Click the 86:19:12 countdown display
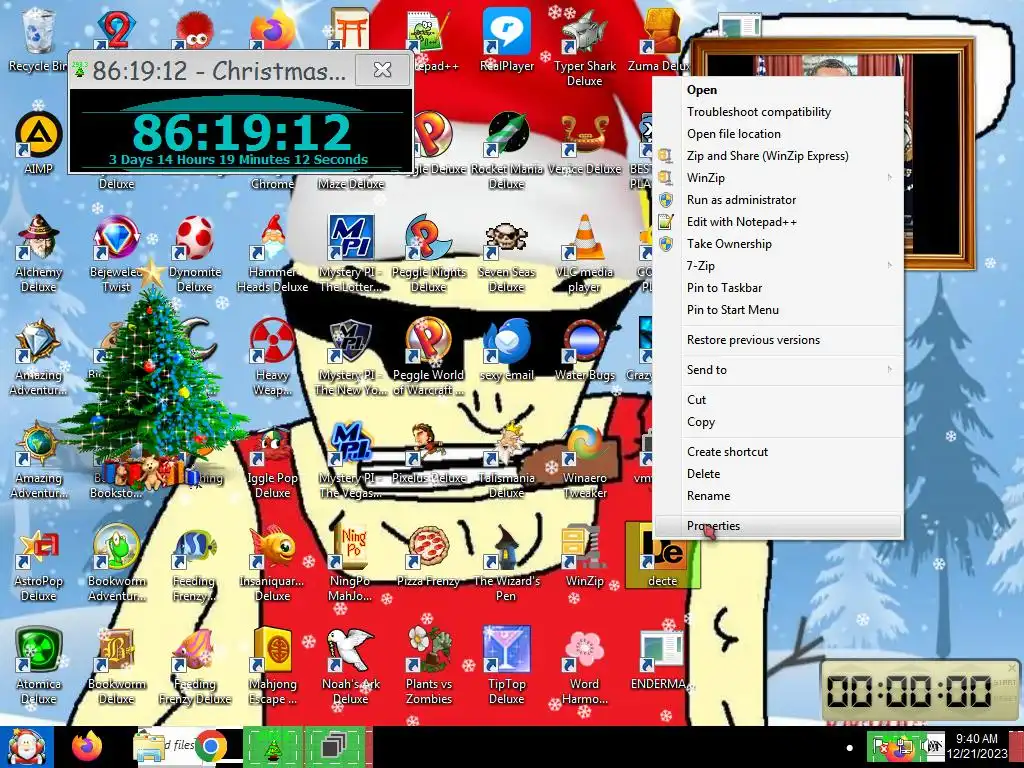1024x768 pixels. 241,133
